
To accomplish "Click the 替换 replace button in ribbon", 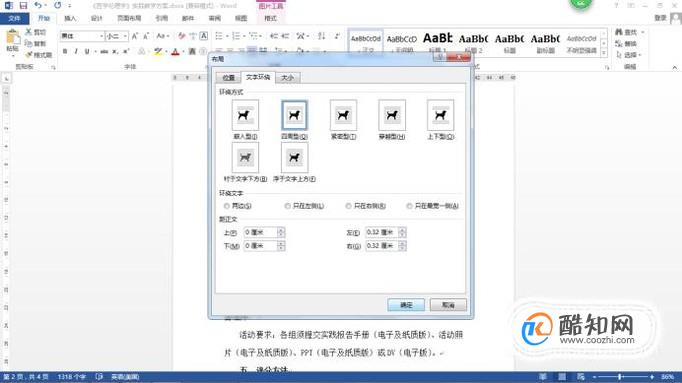I will (626, 43).
